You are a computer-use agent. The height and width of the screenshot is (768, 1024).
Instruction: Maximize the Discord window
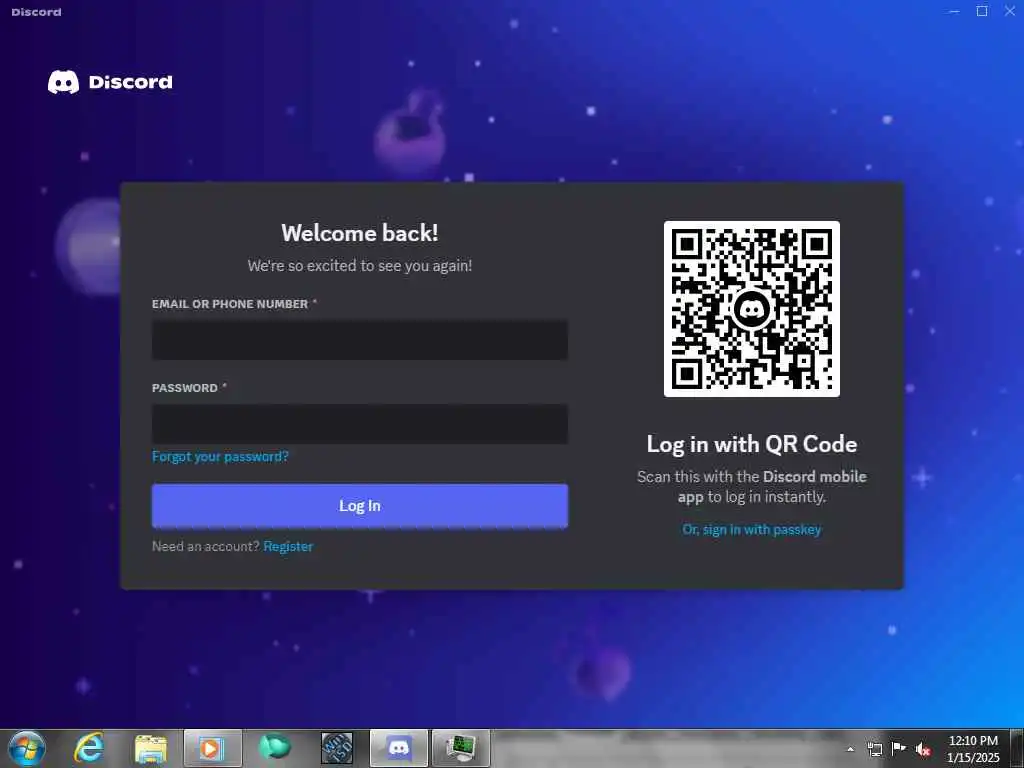pyautogui.click(x=982, y=11)
